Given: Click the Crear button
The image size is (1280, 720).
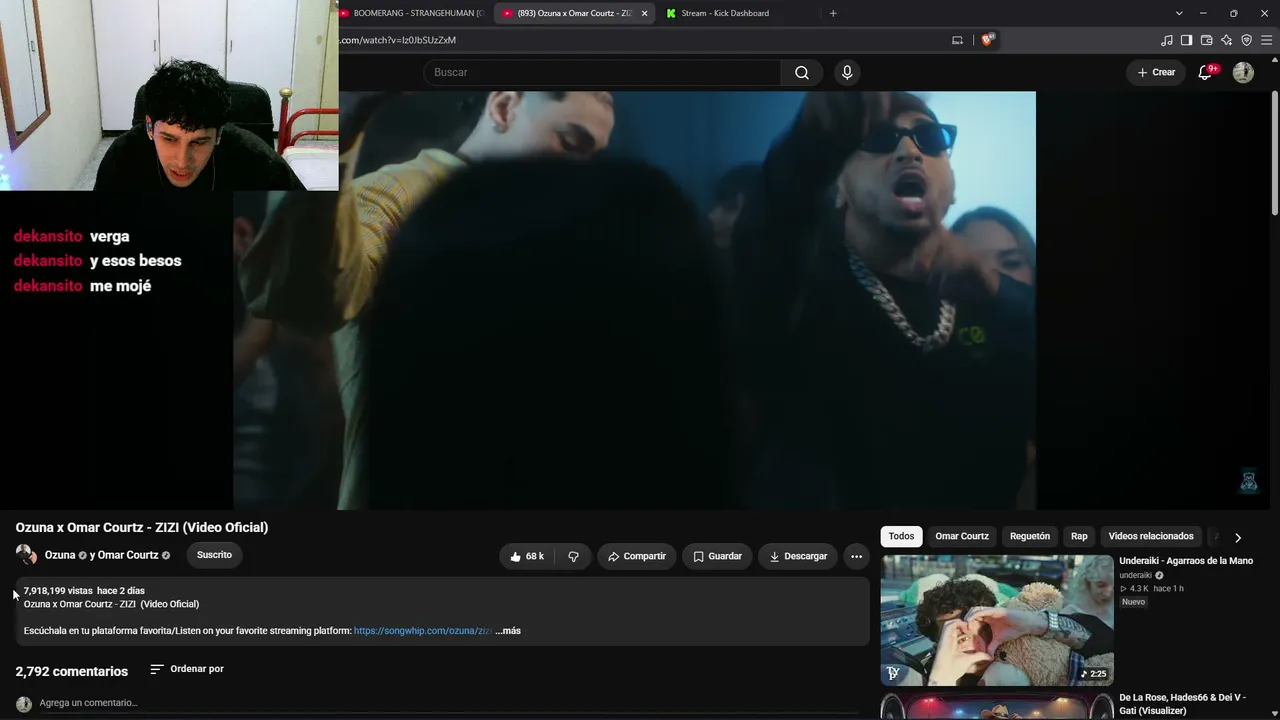Looking at the screenshot, I should point(1156,72).
